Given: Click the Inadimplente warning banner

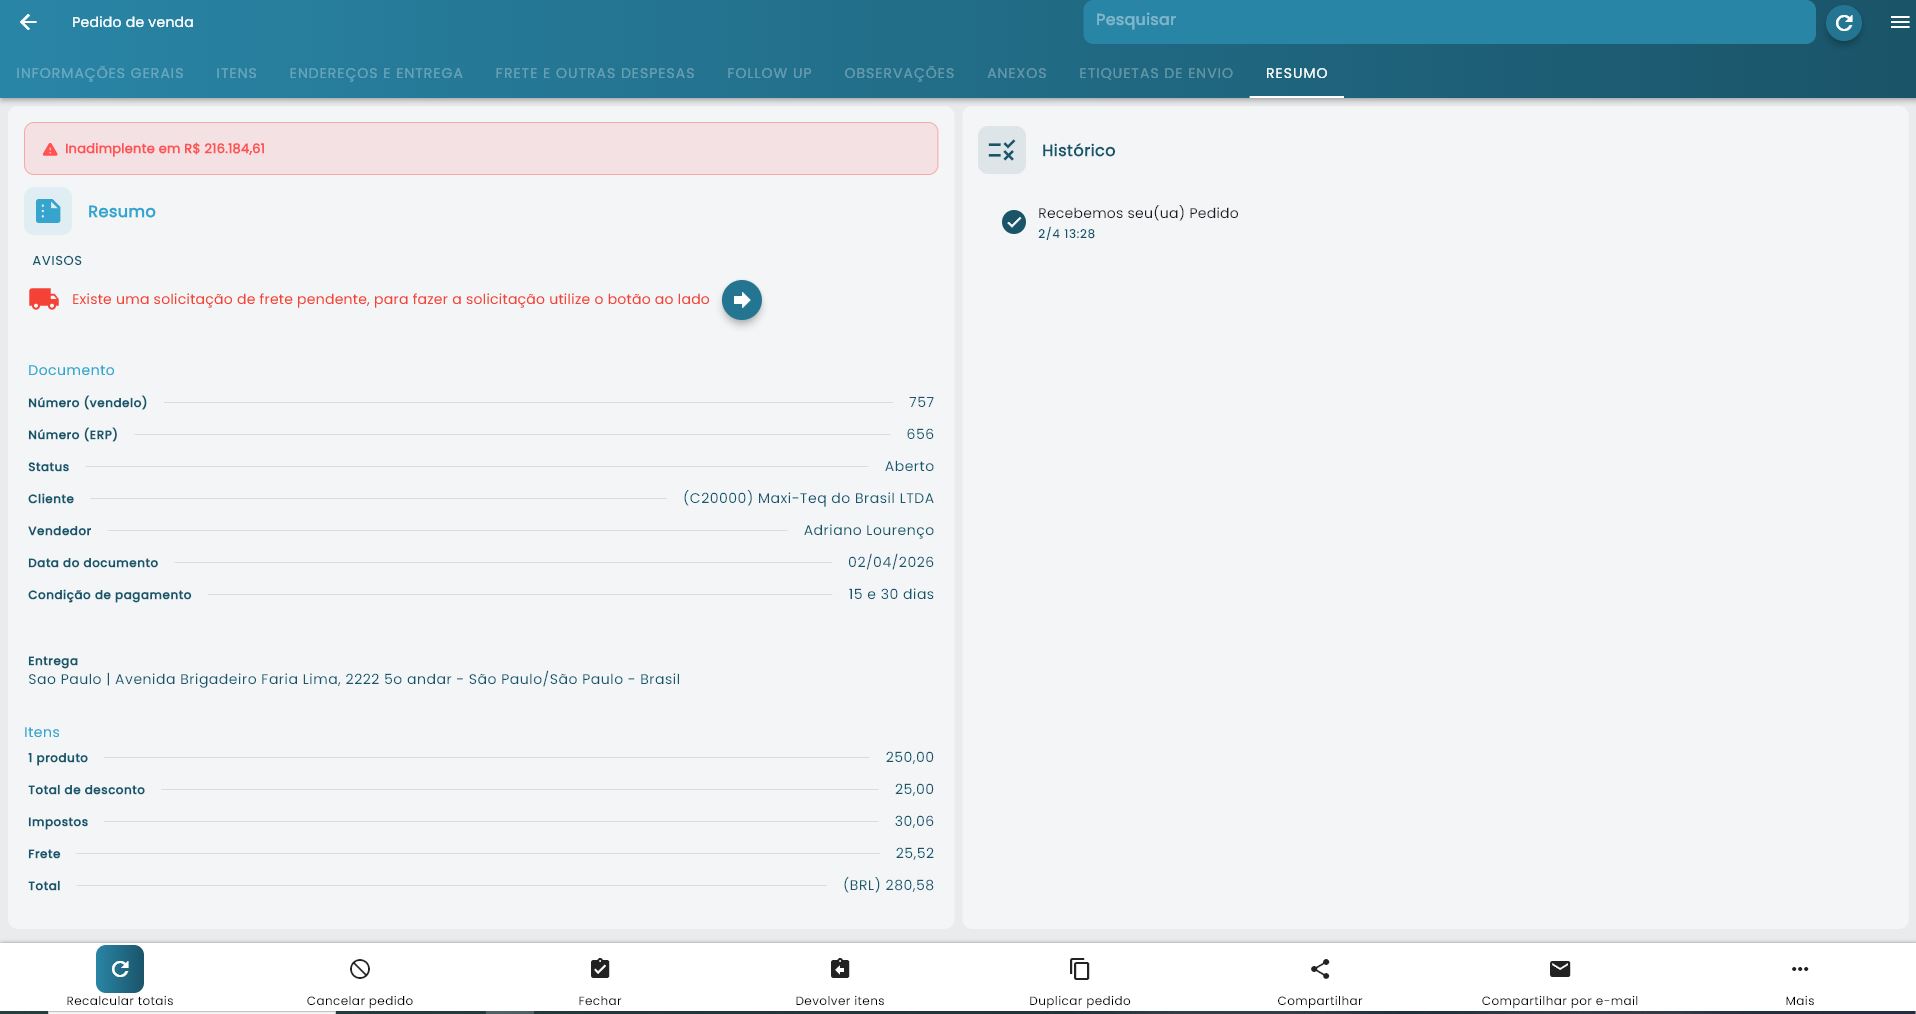Looking at the screenshot, I should click(x=480, y=149).
